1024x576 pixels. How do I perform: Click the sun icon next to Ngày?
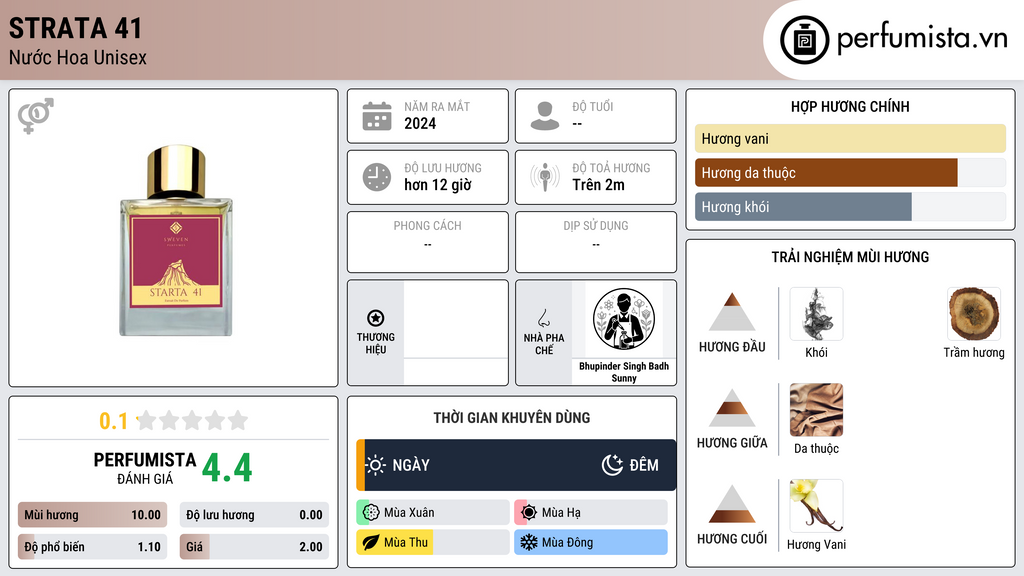pyautogui.click(x=376, y=465)
